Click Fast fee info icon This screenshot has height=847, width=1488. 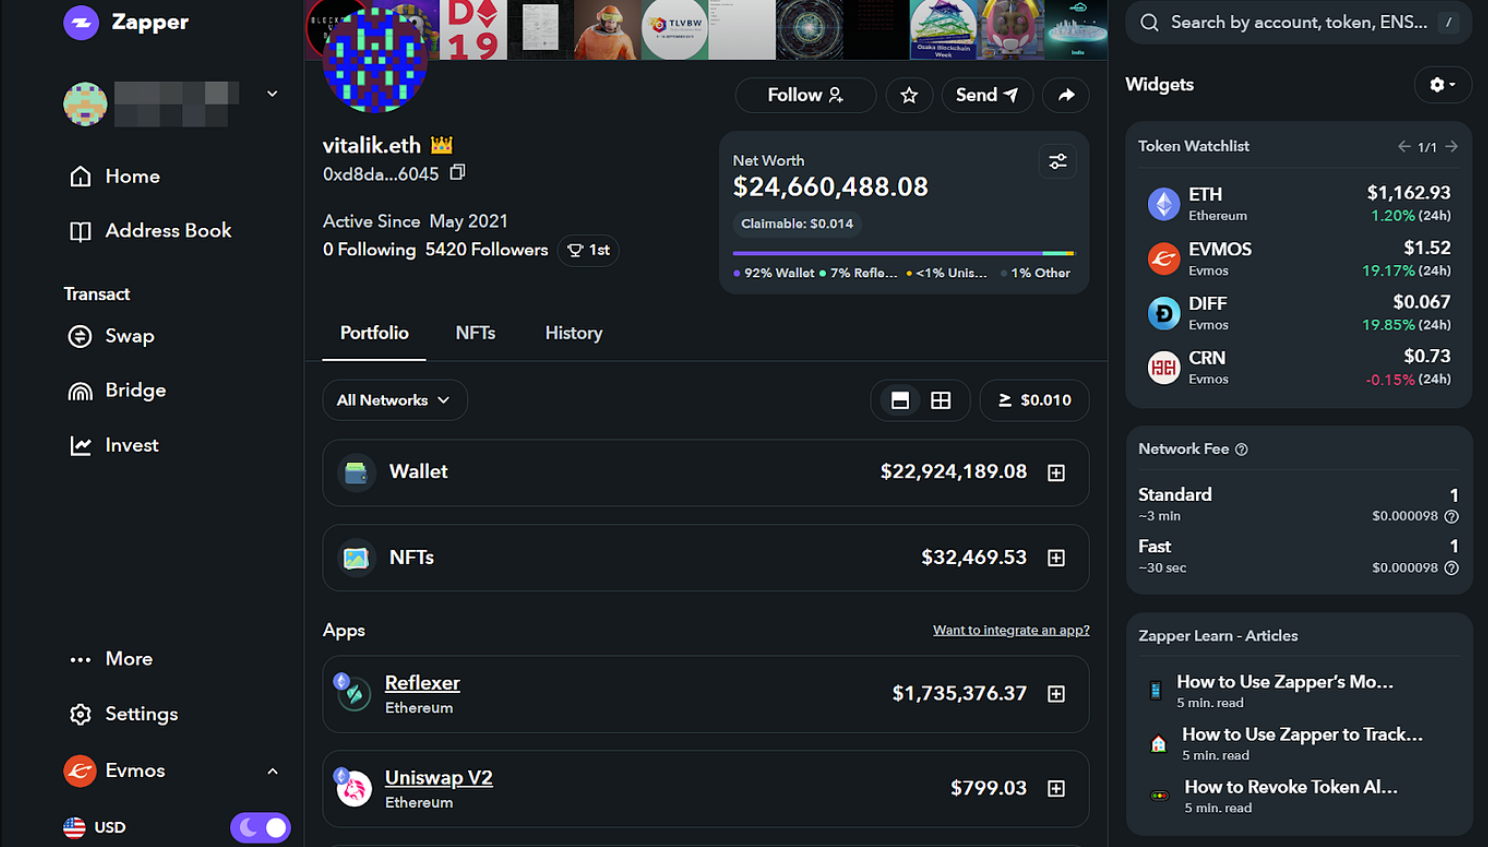click(x=1451, y=568)
